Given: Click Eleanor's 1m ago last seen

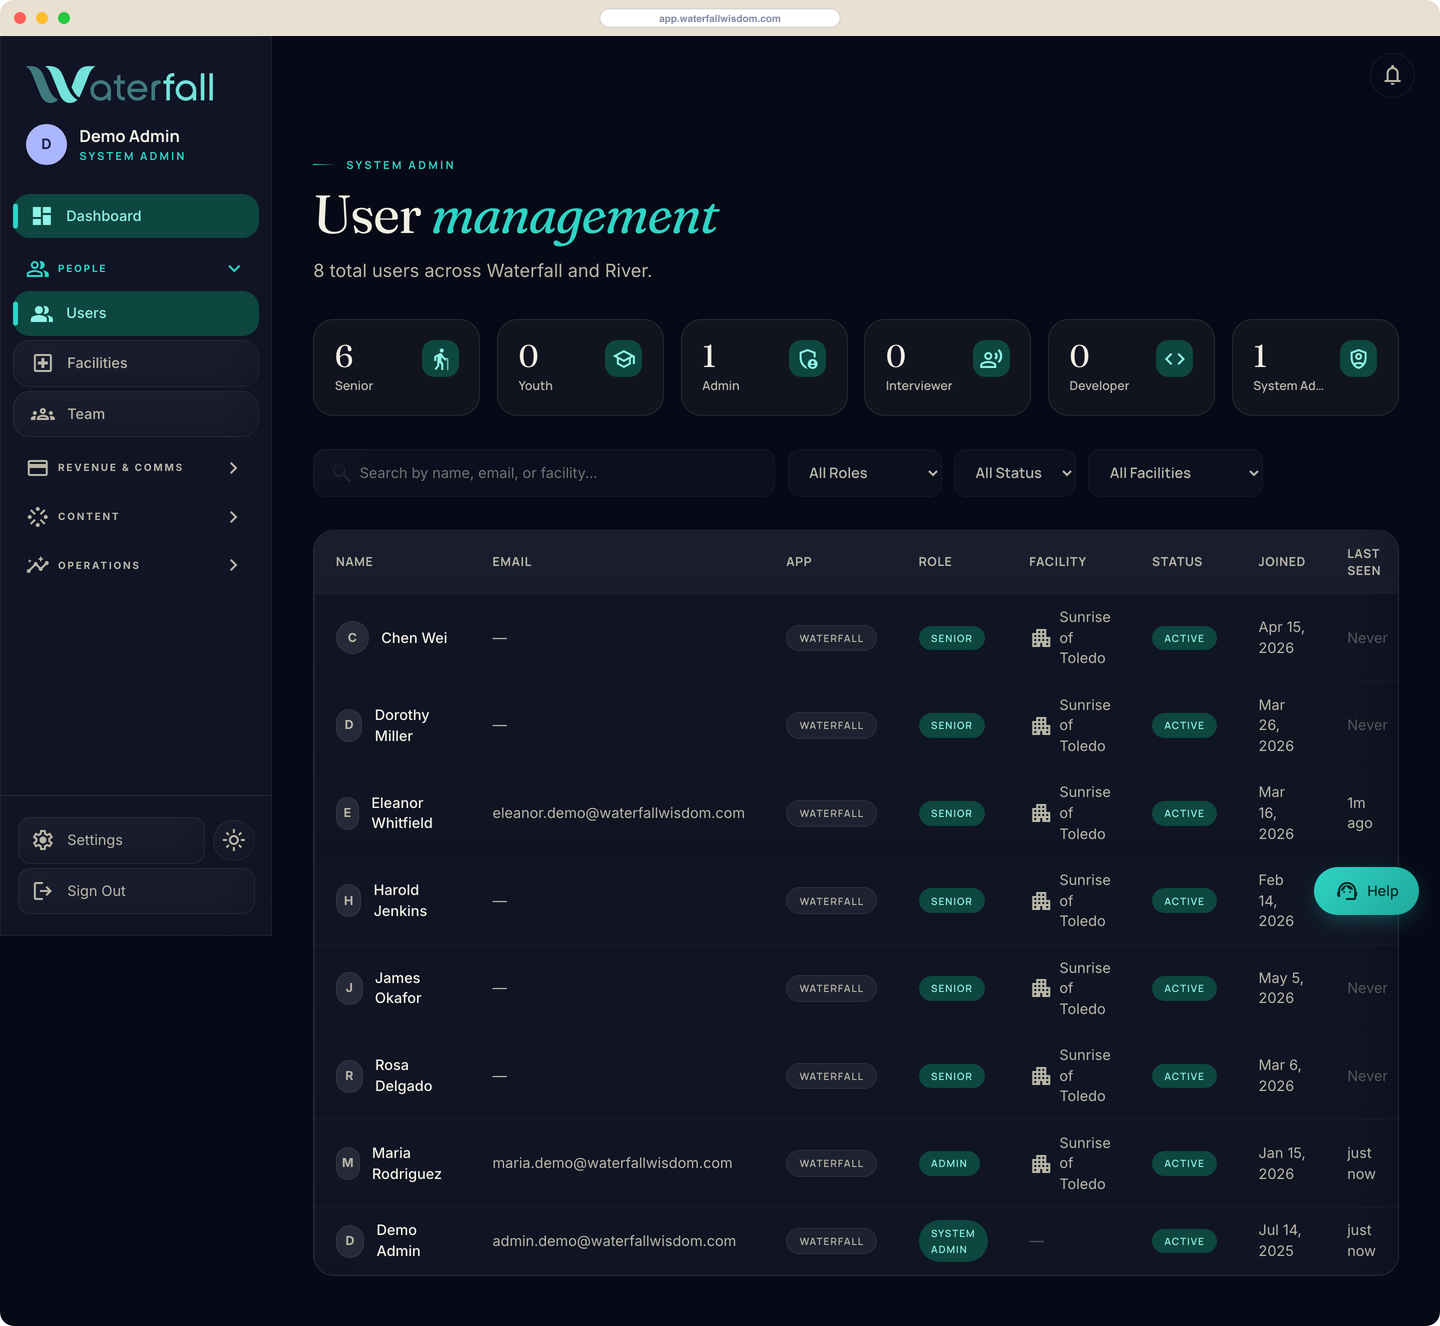Looking at the screenshot, I should pos(1359,813).
